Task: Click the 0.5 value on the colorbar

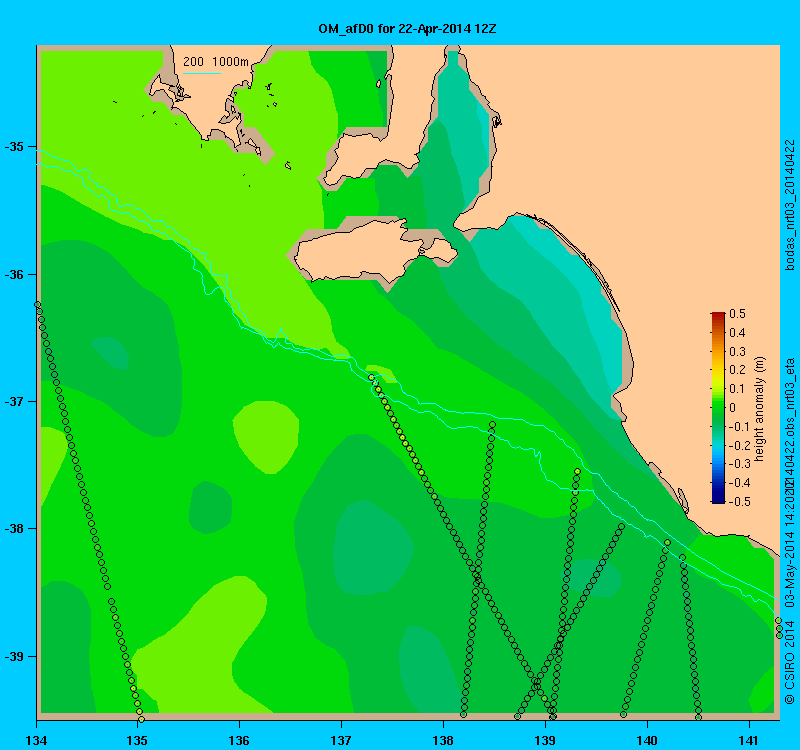Action: [737, 314]
